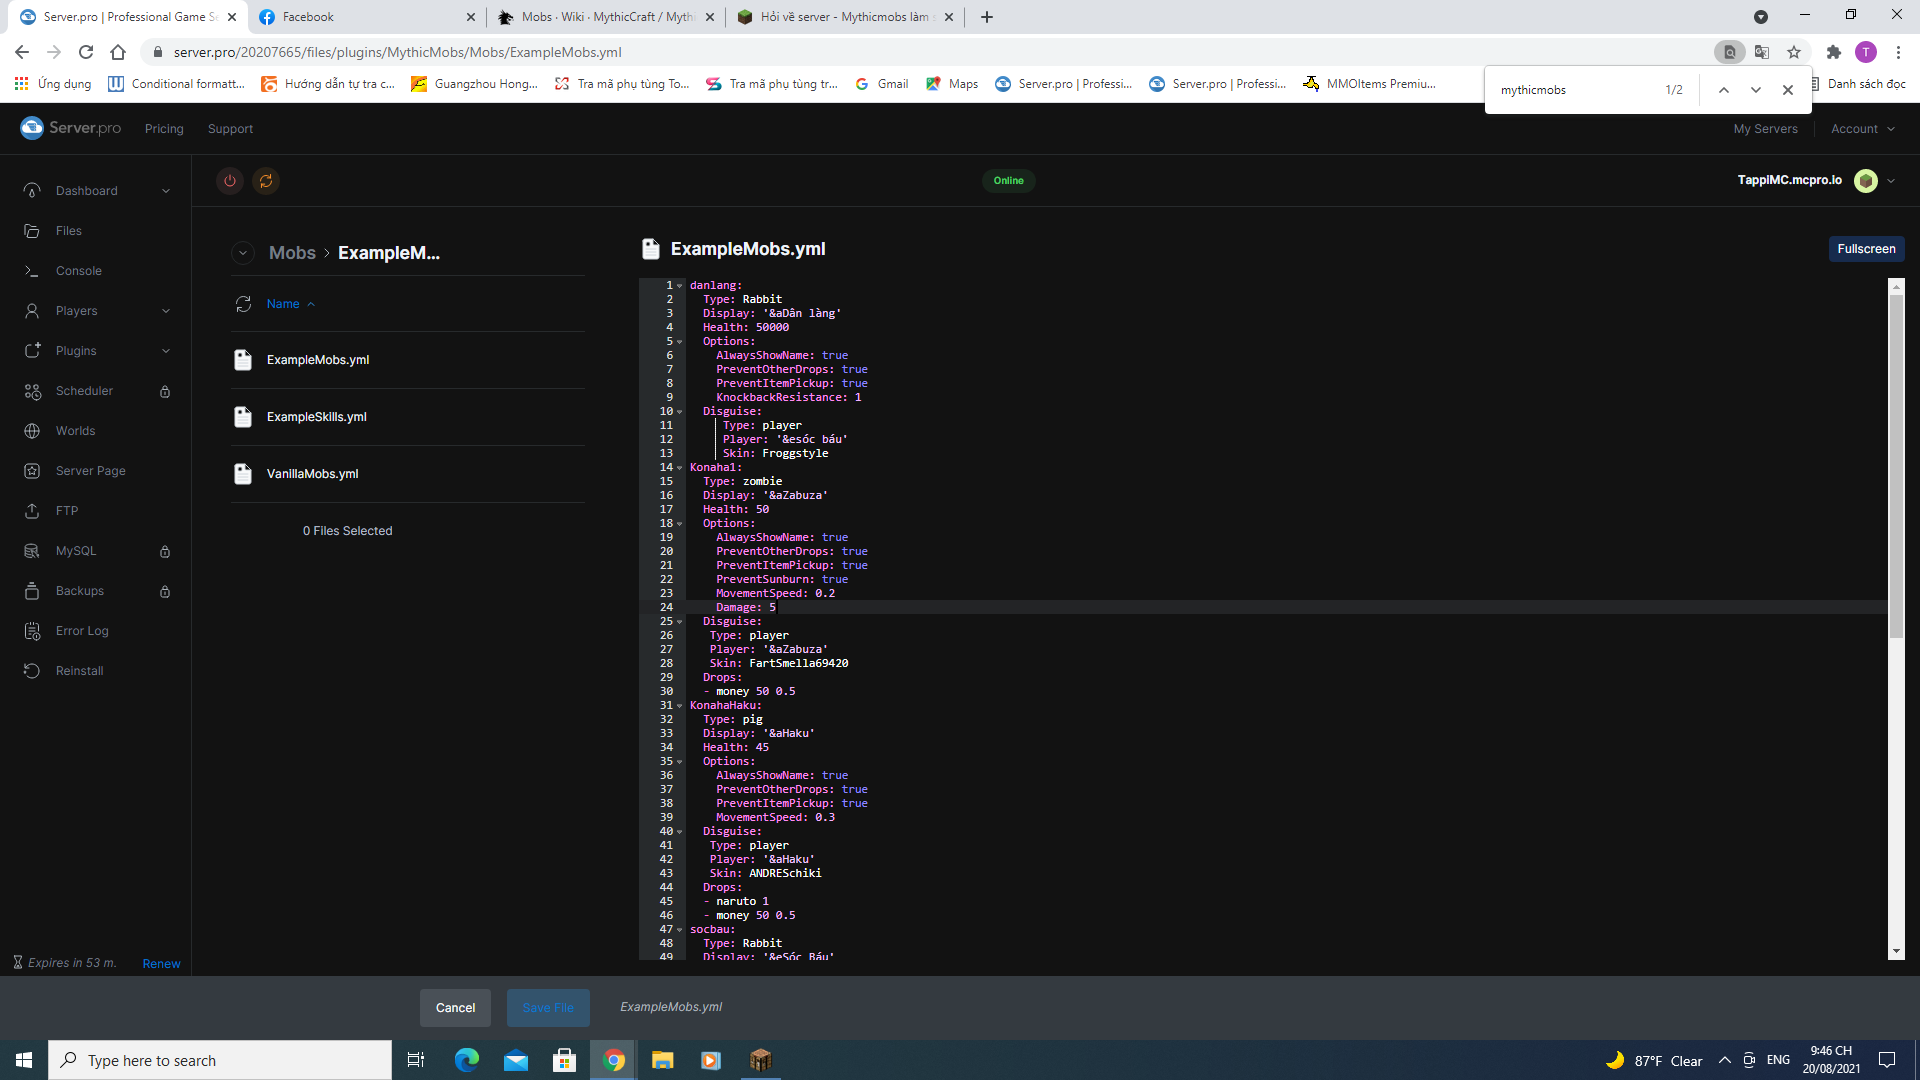
Task: Open the Reinstall sidebar item
Action: point(79,671)
